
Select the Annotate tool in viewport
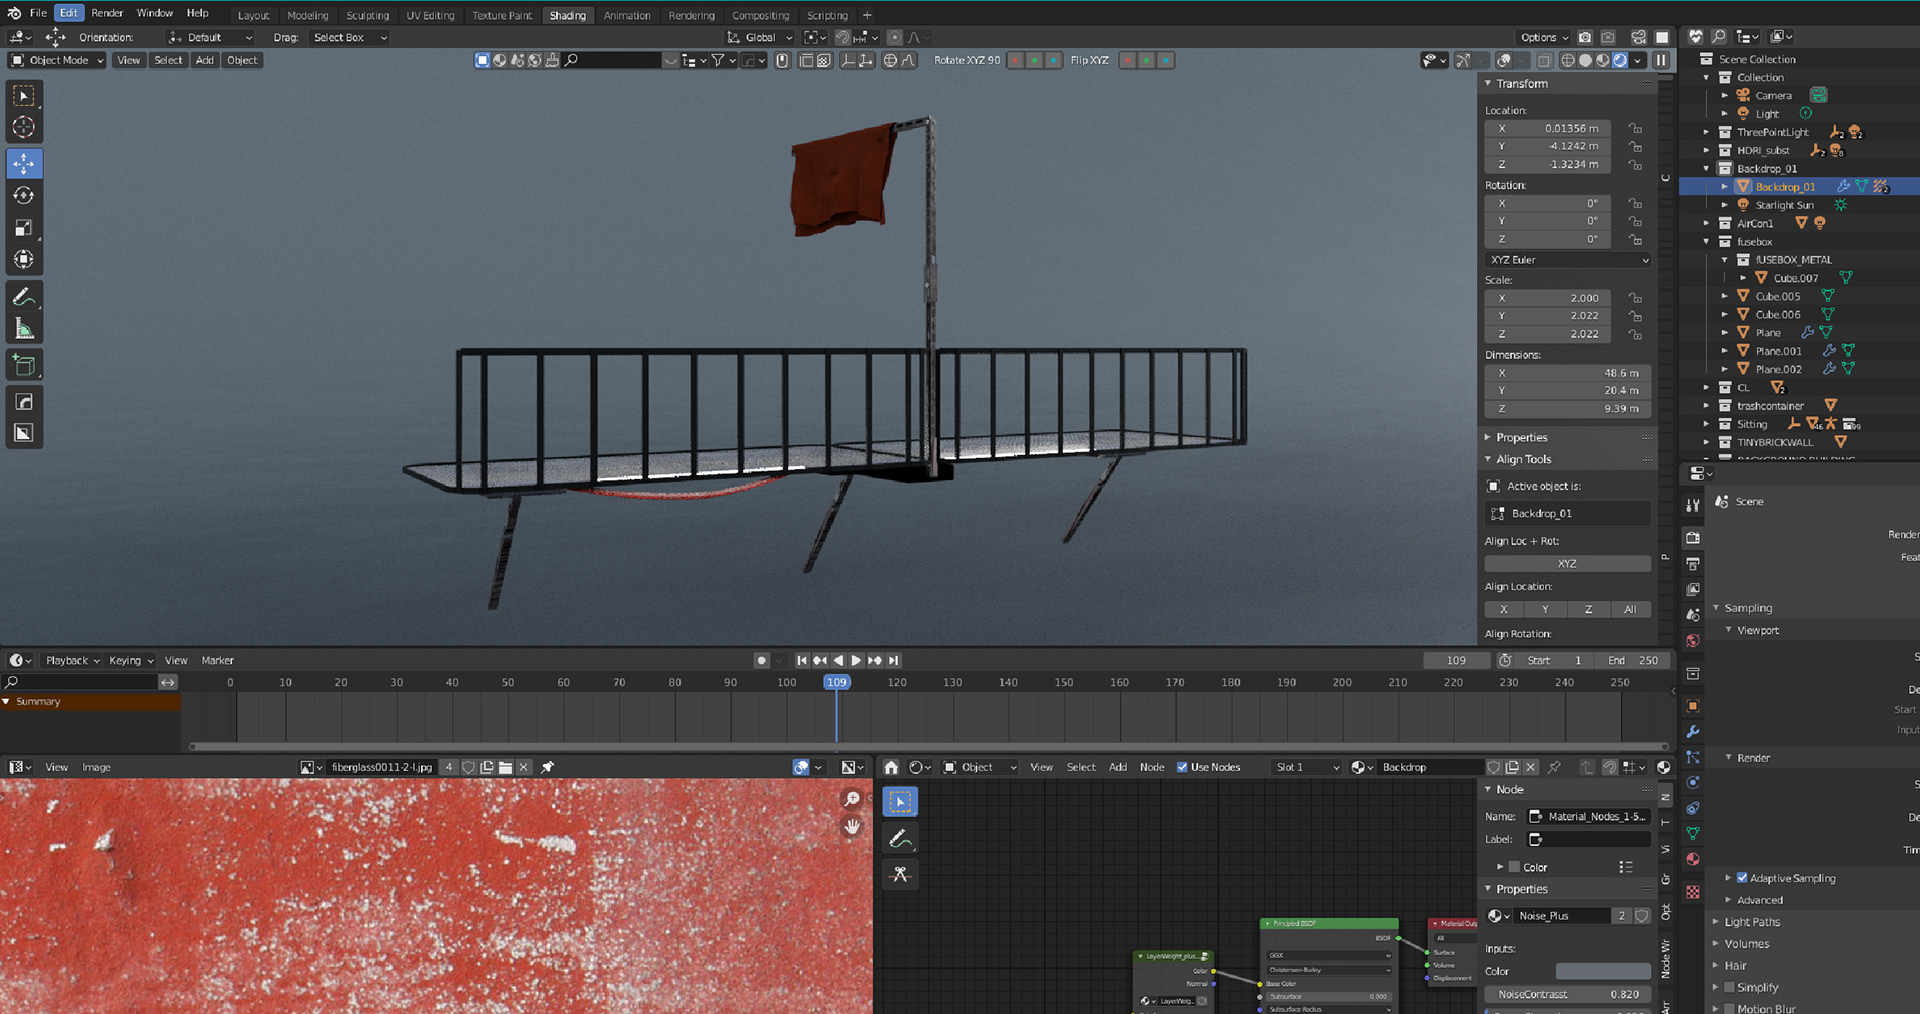tap(24, 297)
